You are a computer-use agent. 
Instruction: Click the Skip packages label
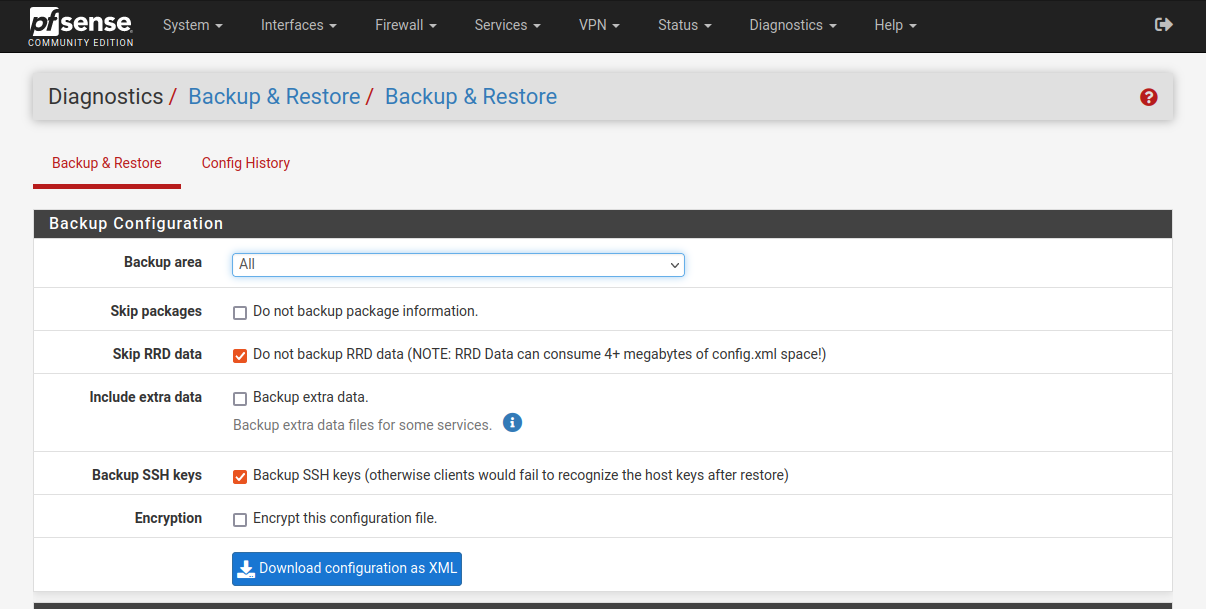(x=156, y=311)
